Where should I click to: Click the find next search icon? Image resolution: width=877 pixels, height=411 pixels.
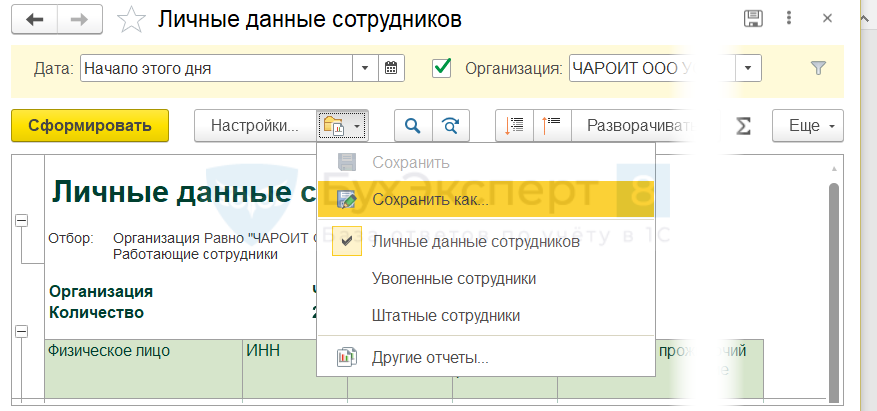pos(451,126)
